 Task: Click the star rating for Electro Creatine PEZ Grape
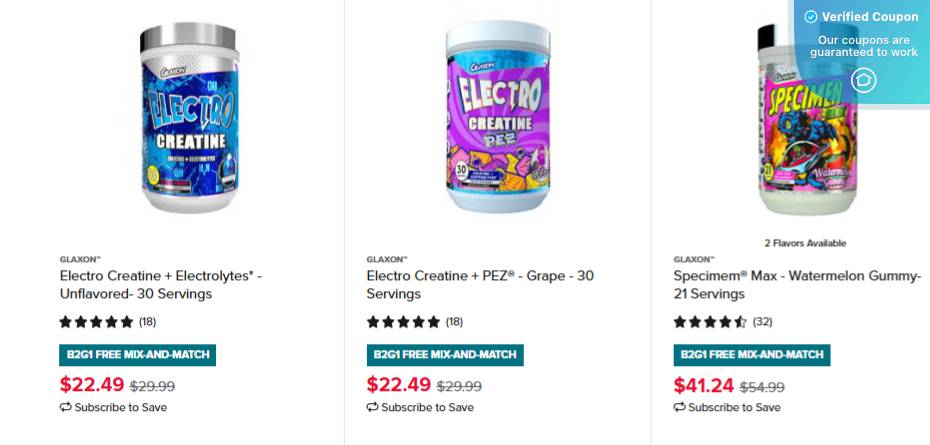pos(403,322)
